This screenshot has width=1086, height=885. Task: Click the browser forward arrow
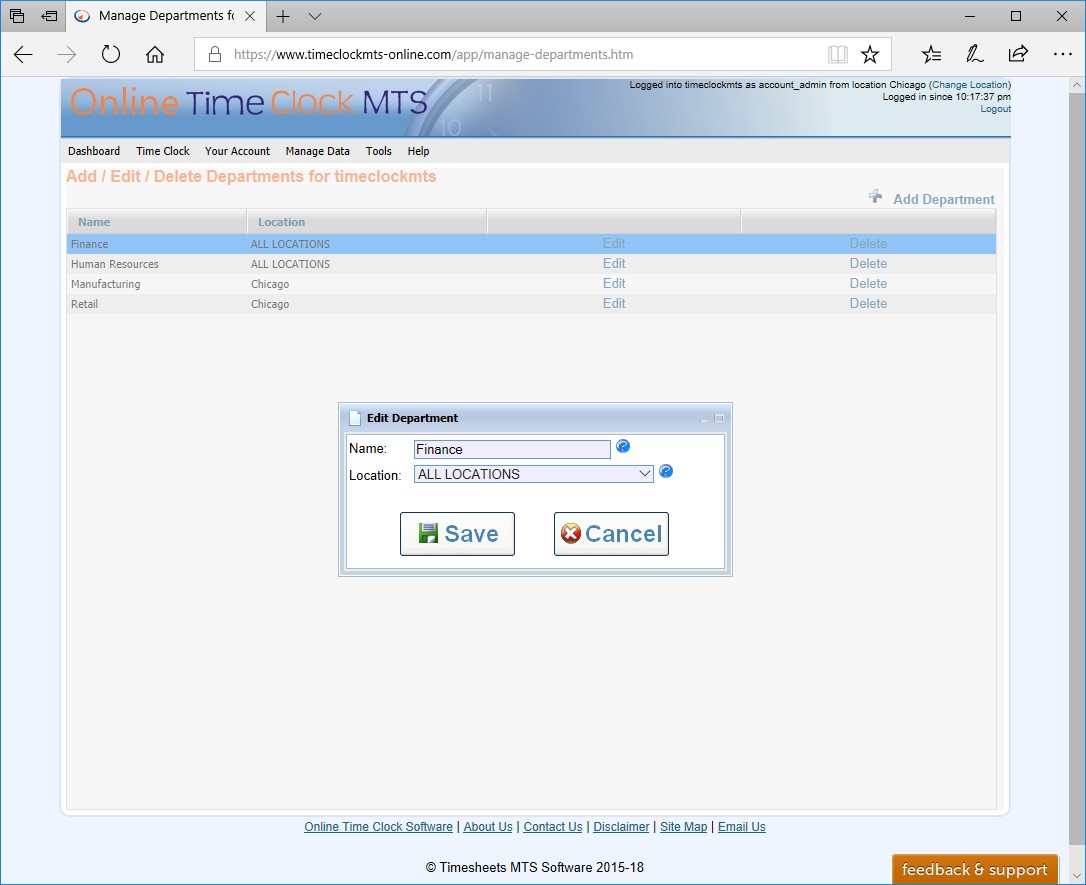tap(66, 55)
